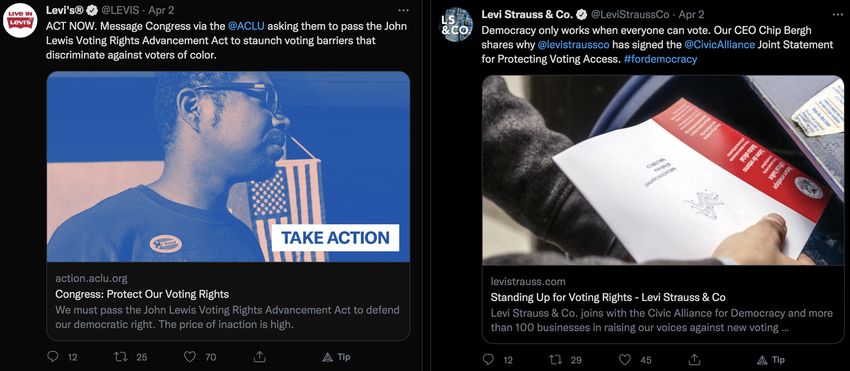The width and height of the screenshot is (850, 371).
Task: Open the Levi's profile avatar
Action: tap(20, 21)
